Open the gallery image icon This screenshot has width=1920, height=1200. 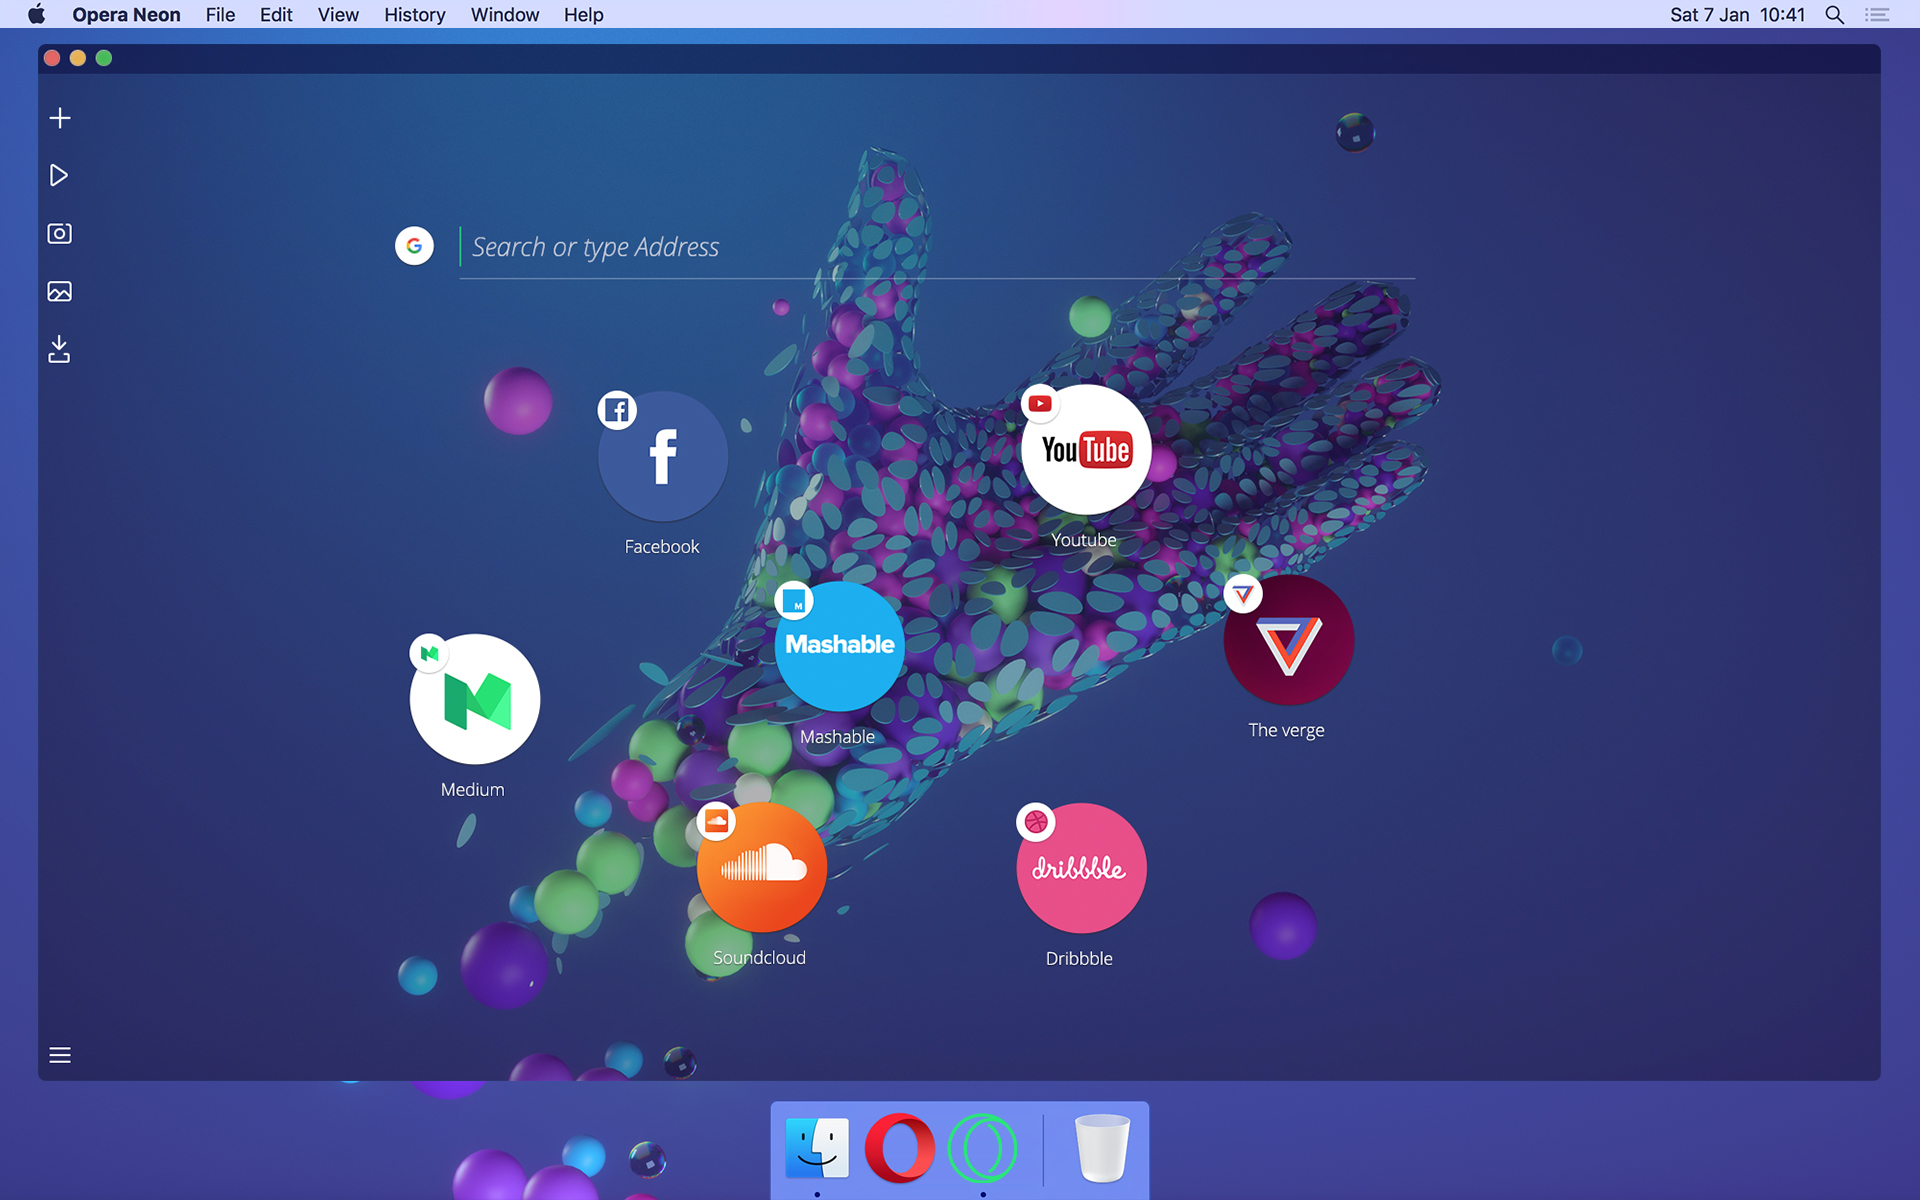(x=60, y=292)
